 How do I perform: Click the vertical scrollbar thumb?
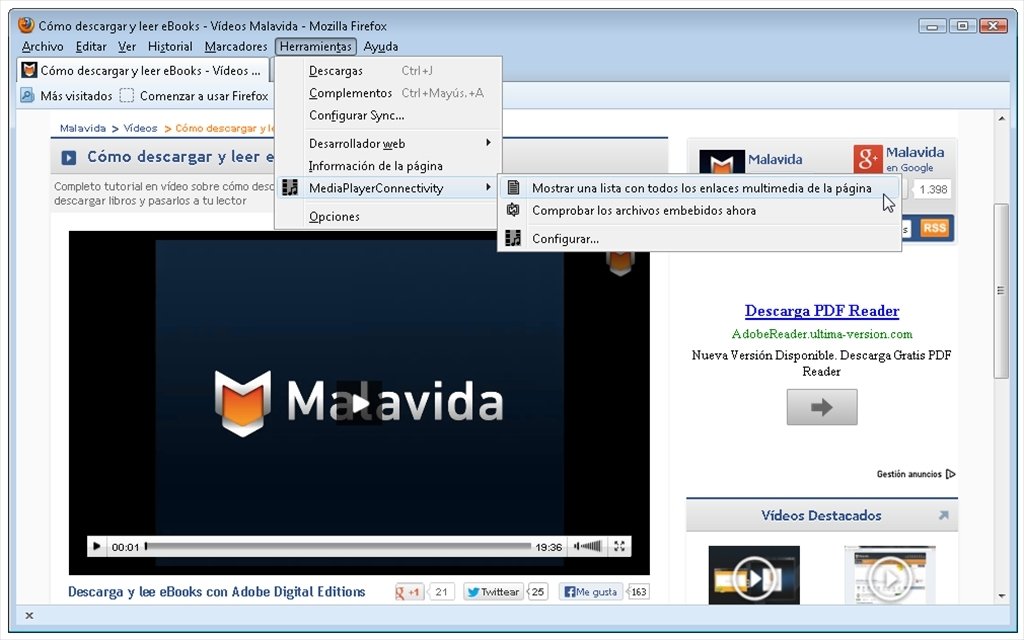(x=1001, y=291)
